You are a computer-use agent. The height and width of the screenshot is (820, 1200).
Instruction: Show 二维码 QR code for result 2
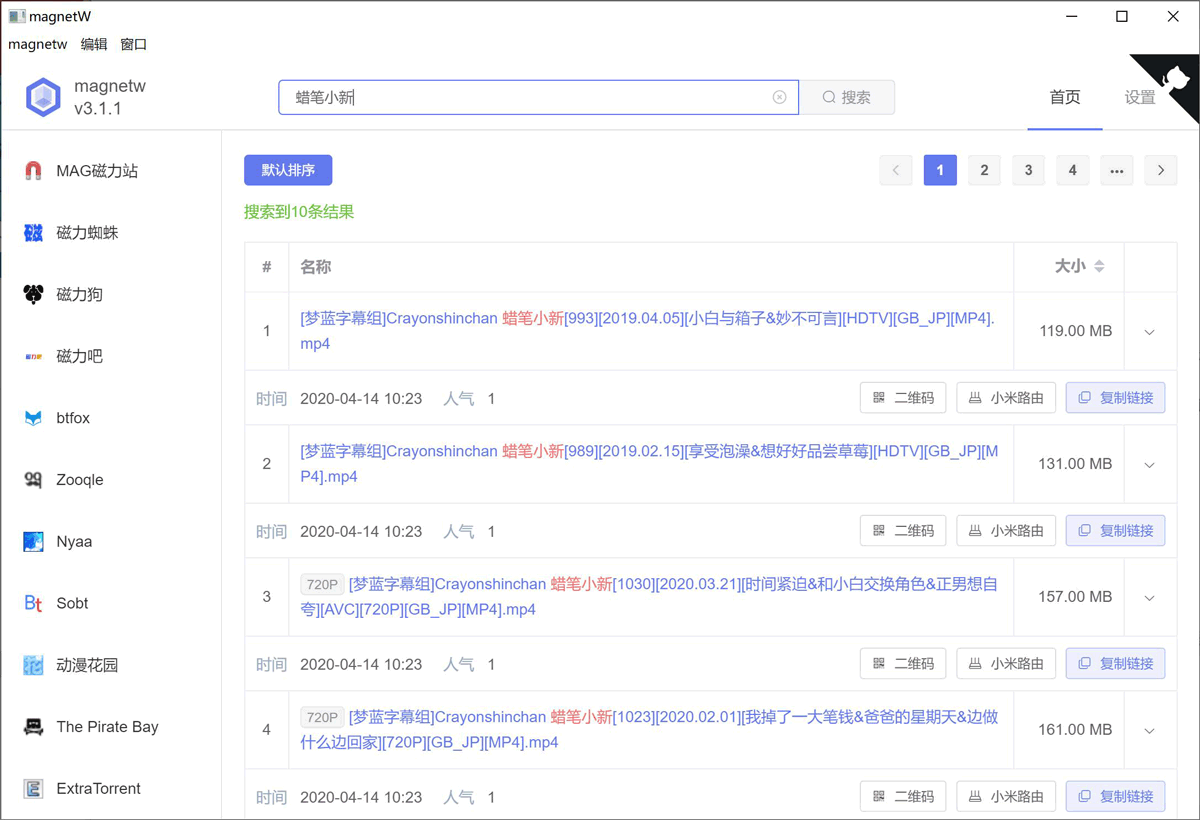click(903, 531)
